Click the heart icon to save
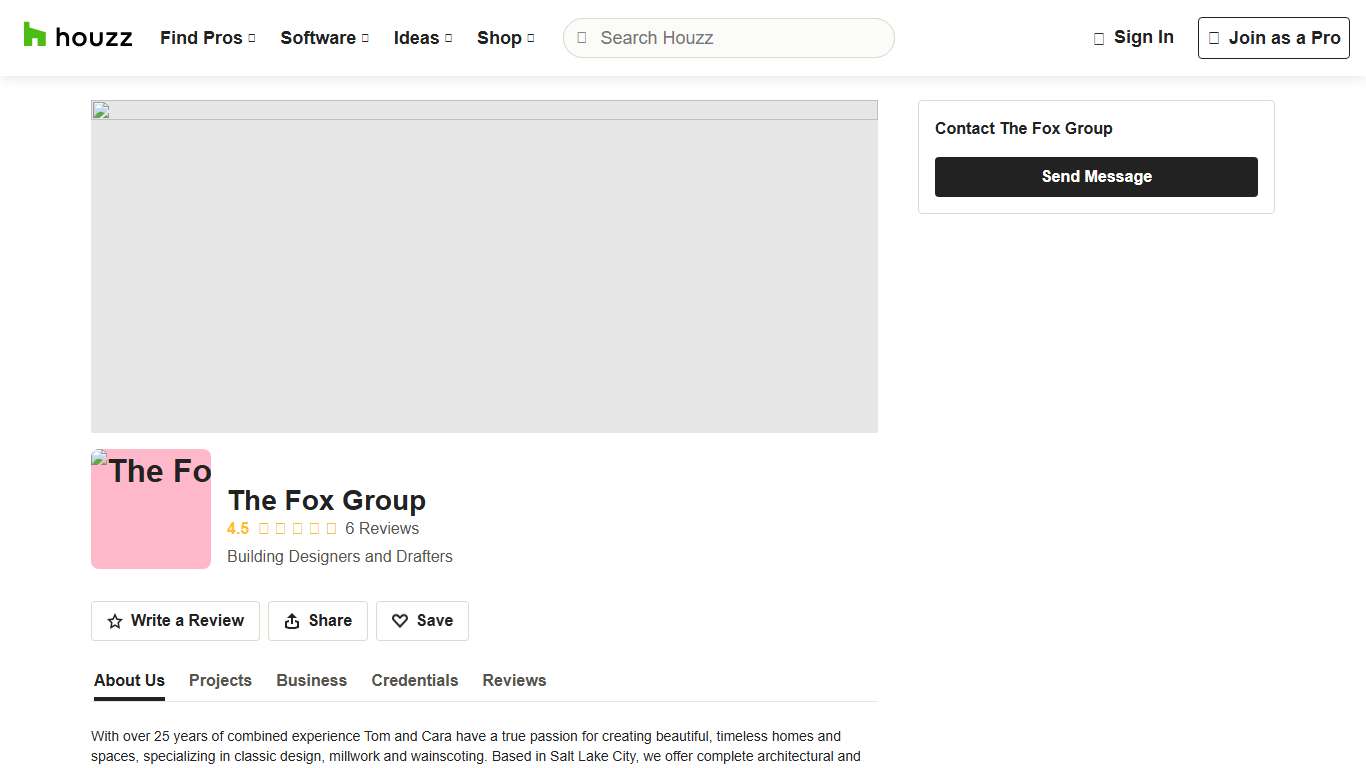 [x=400, y=621]
